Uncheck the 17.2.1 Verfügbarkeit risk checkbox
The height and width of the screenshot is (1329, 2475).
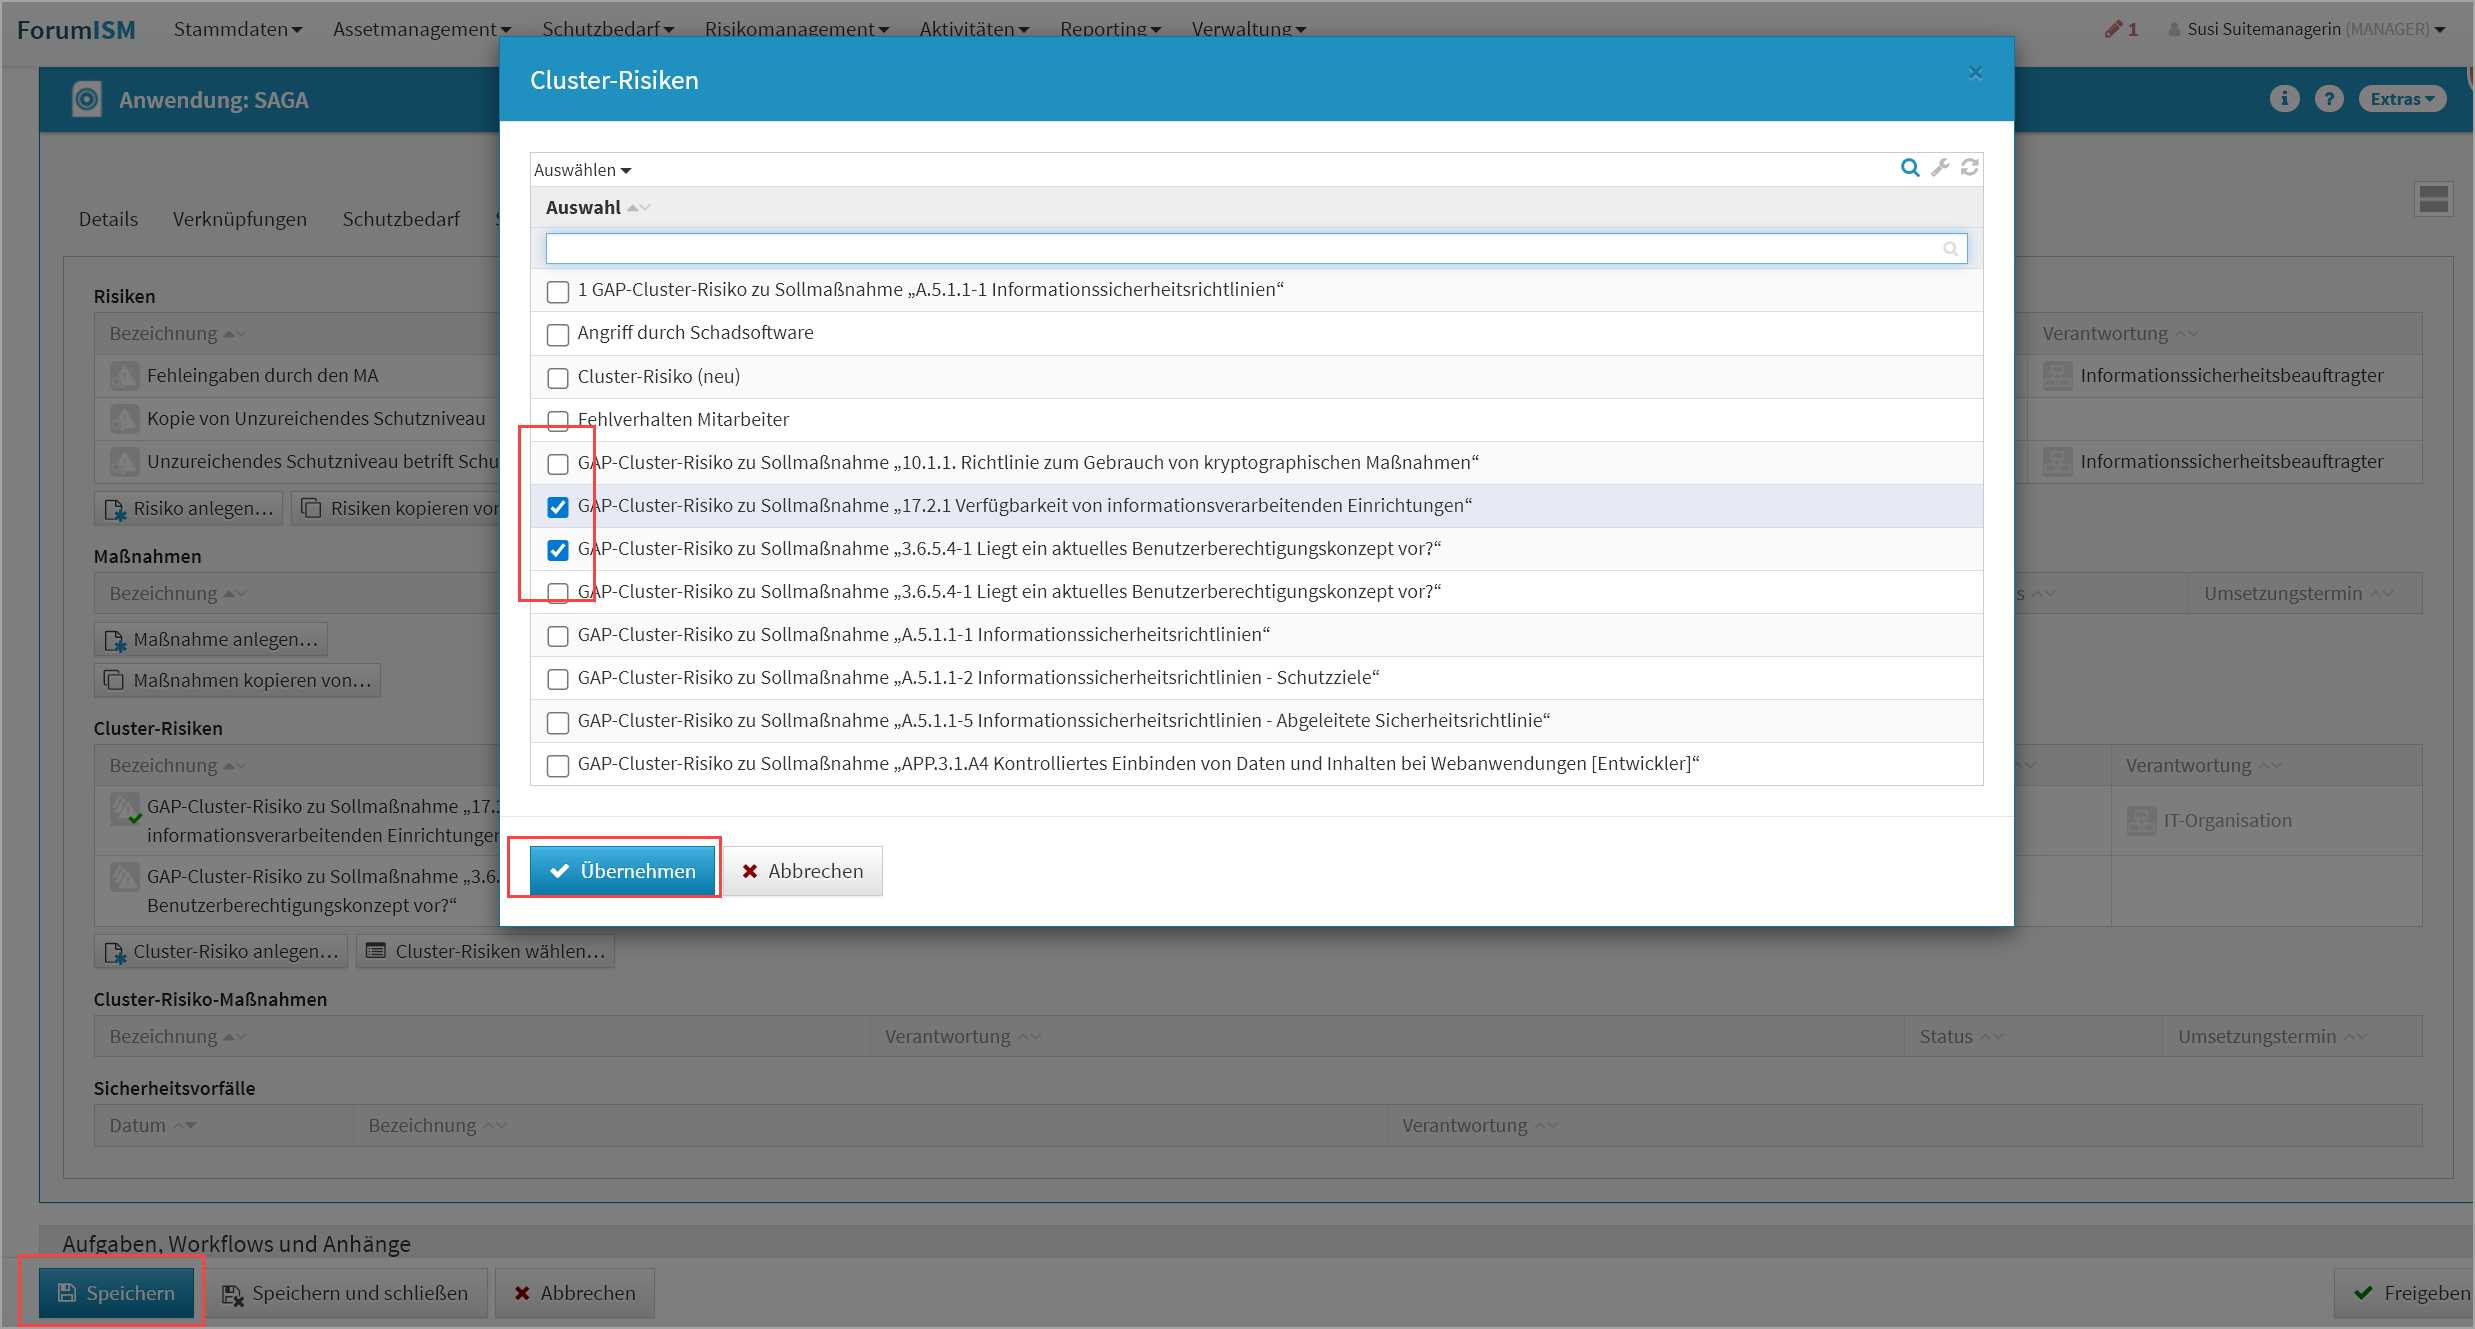558,507
